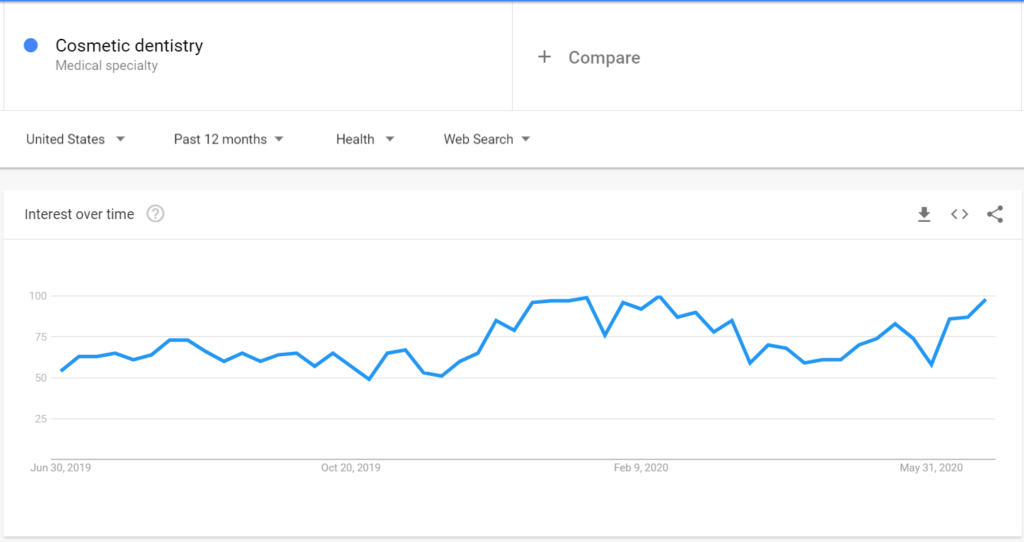1024x542 pixels.
Task: Download the interest over time data
Action: (x=924, y=214)
